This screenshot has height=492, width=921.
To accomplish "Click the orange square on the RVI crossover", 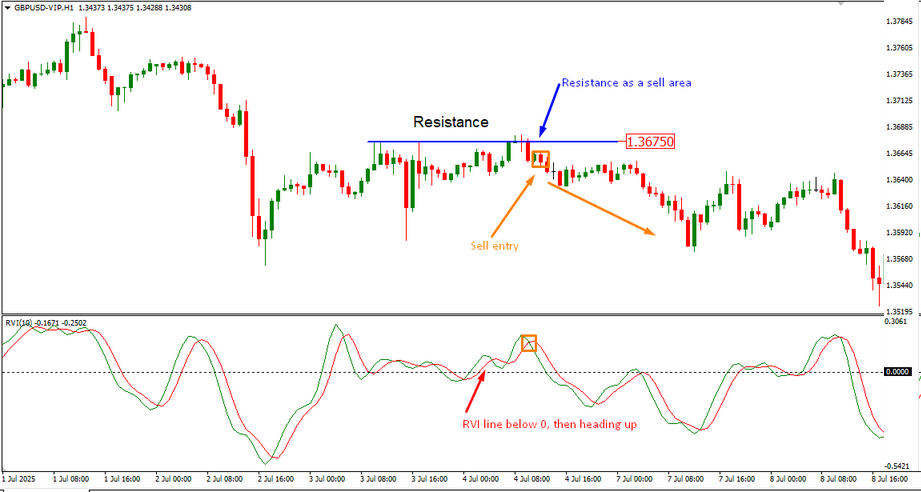I will 529,343.
